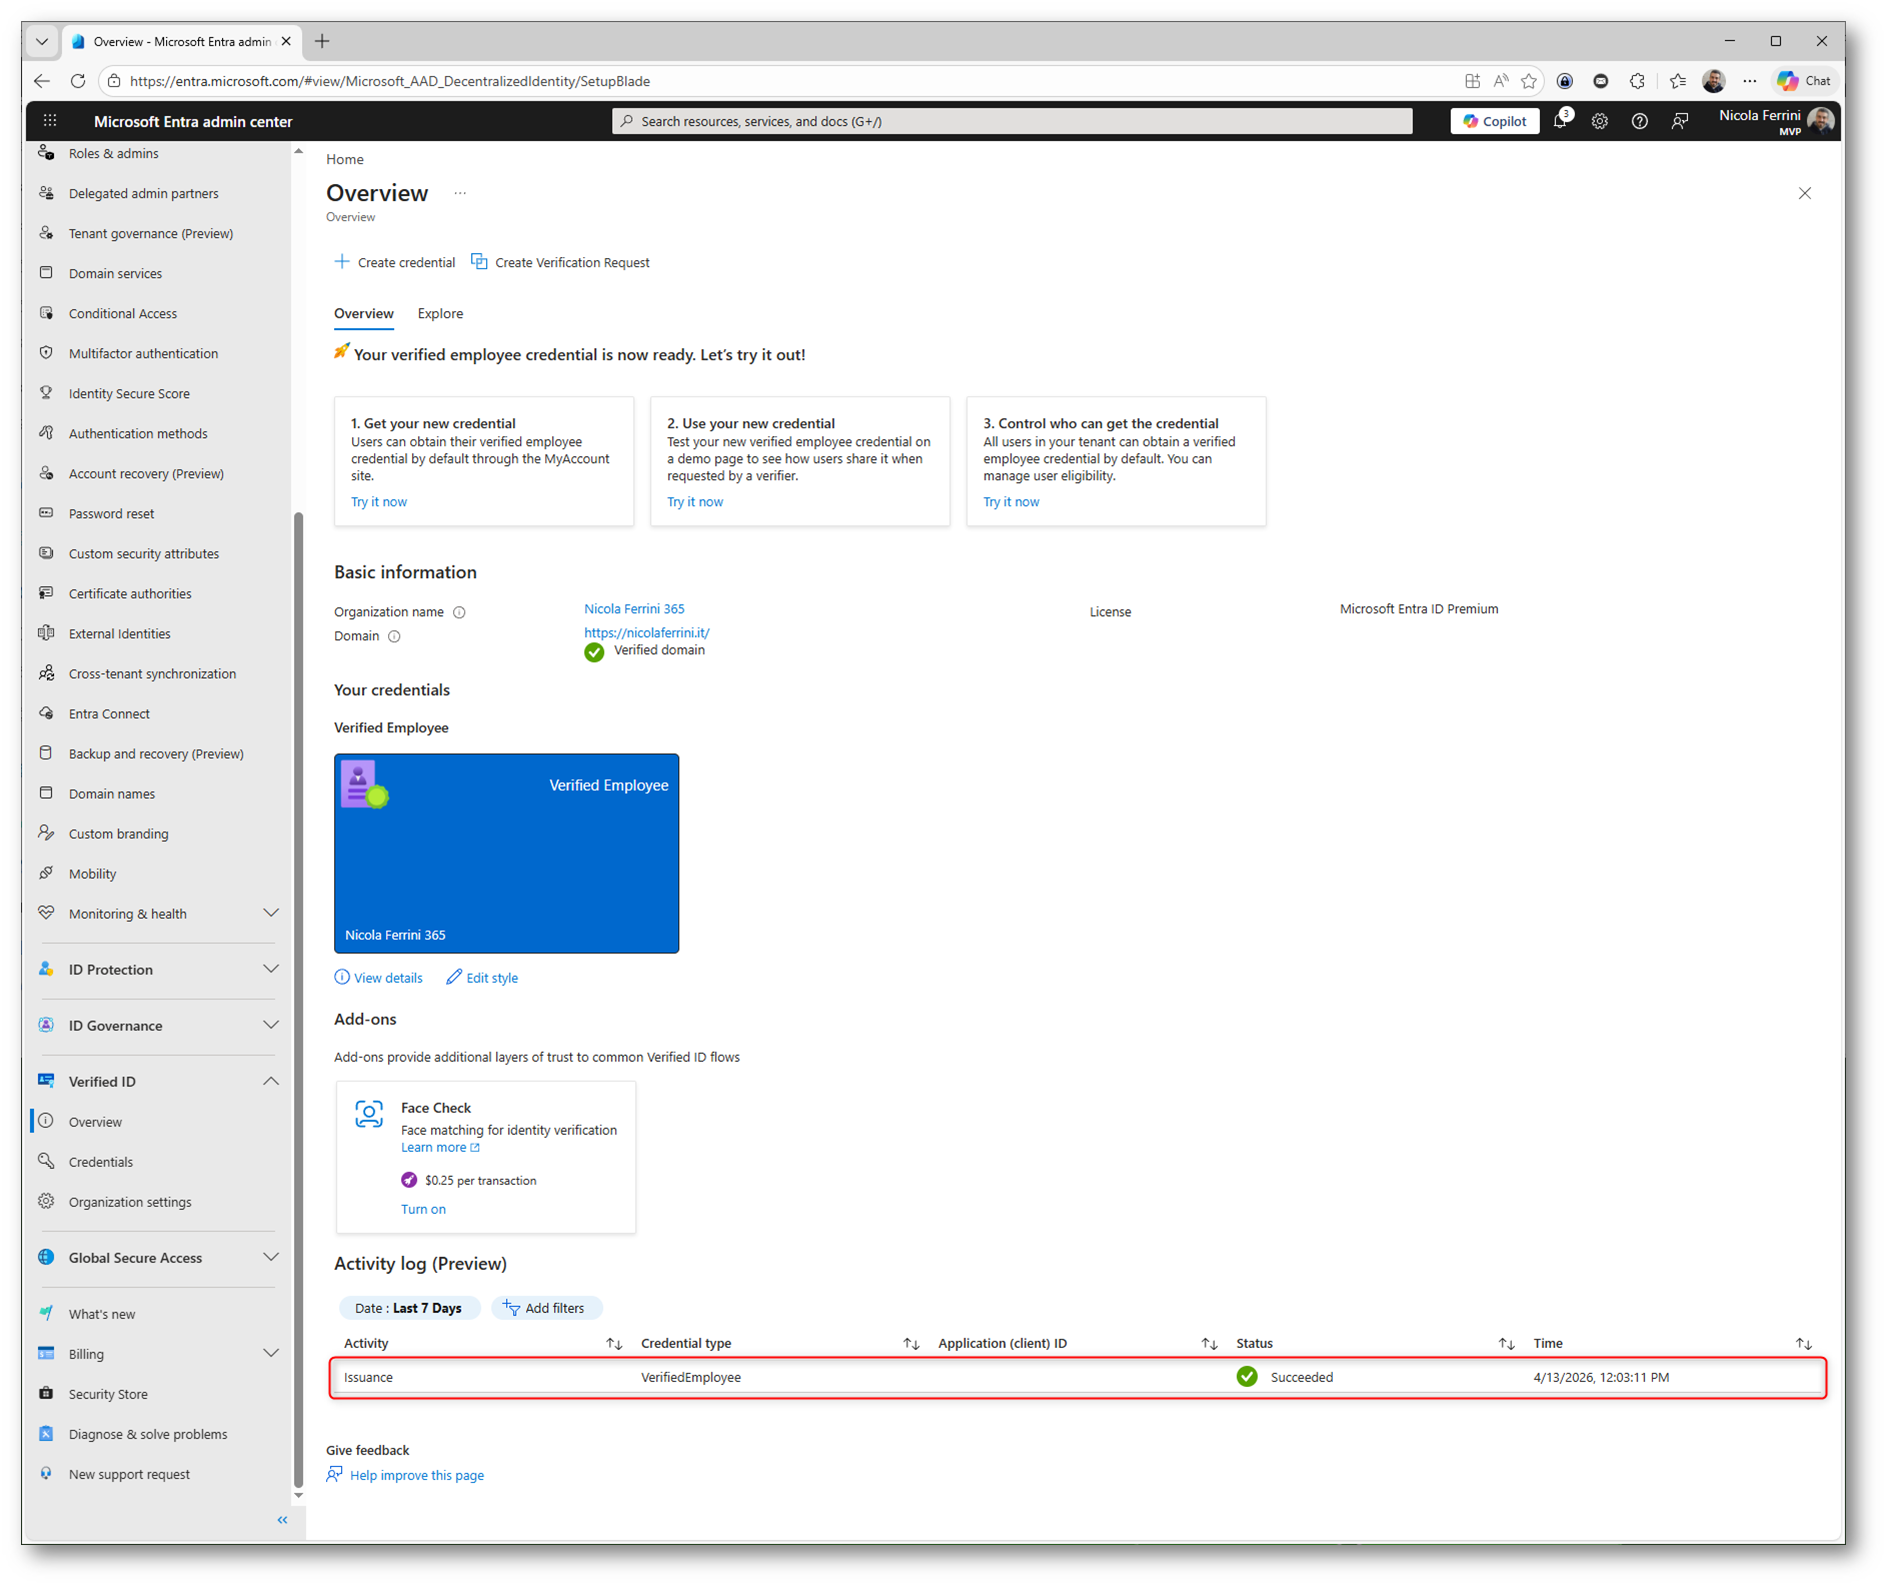Select the Overview tab
The image size is (1888, 1587).
coord(364,313)
